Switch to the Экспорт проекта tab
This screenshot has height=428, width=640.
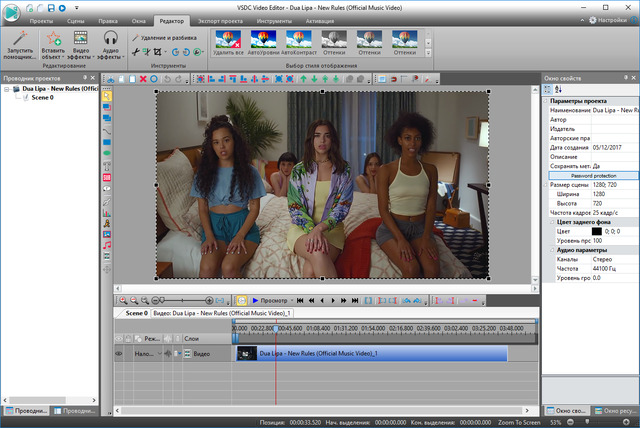point(222,20)
